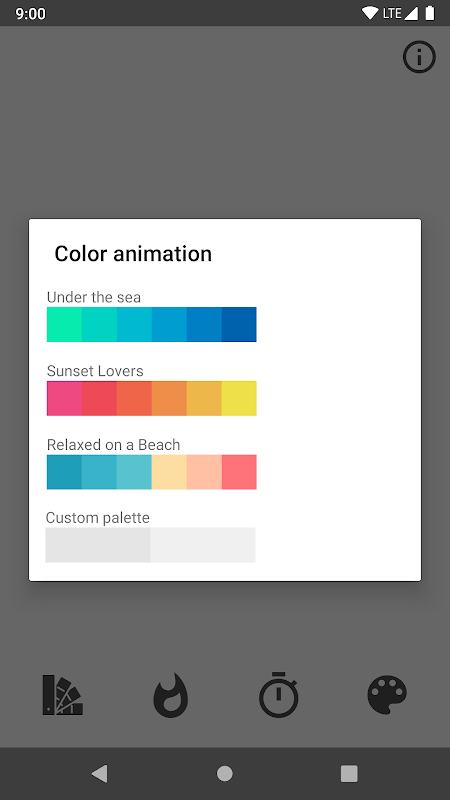Viewport: 450px width, 800px height.
Task: Tap the color swatches fan icon
Action: click(63, 694)
